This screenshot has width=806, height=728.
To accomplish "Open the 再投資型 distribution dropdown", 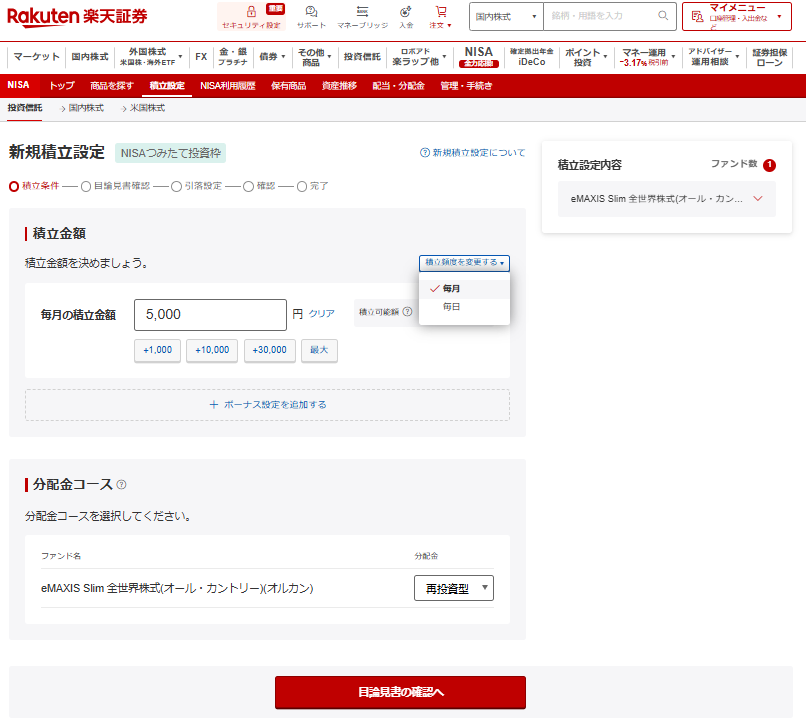I will point(454,588).
